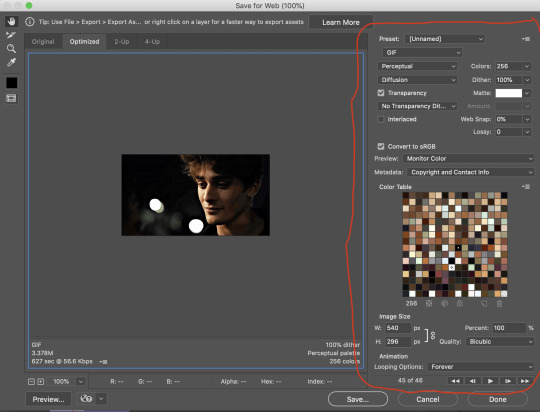The image size is (540, 412).
Task: Open the GIF file format dropdown
Action: (422, 53)
